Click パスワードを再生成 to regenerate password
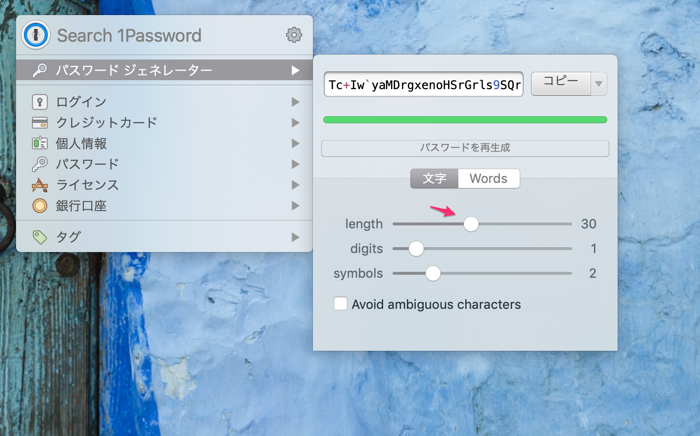700x436 pixels. (x=465, y=148)
